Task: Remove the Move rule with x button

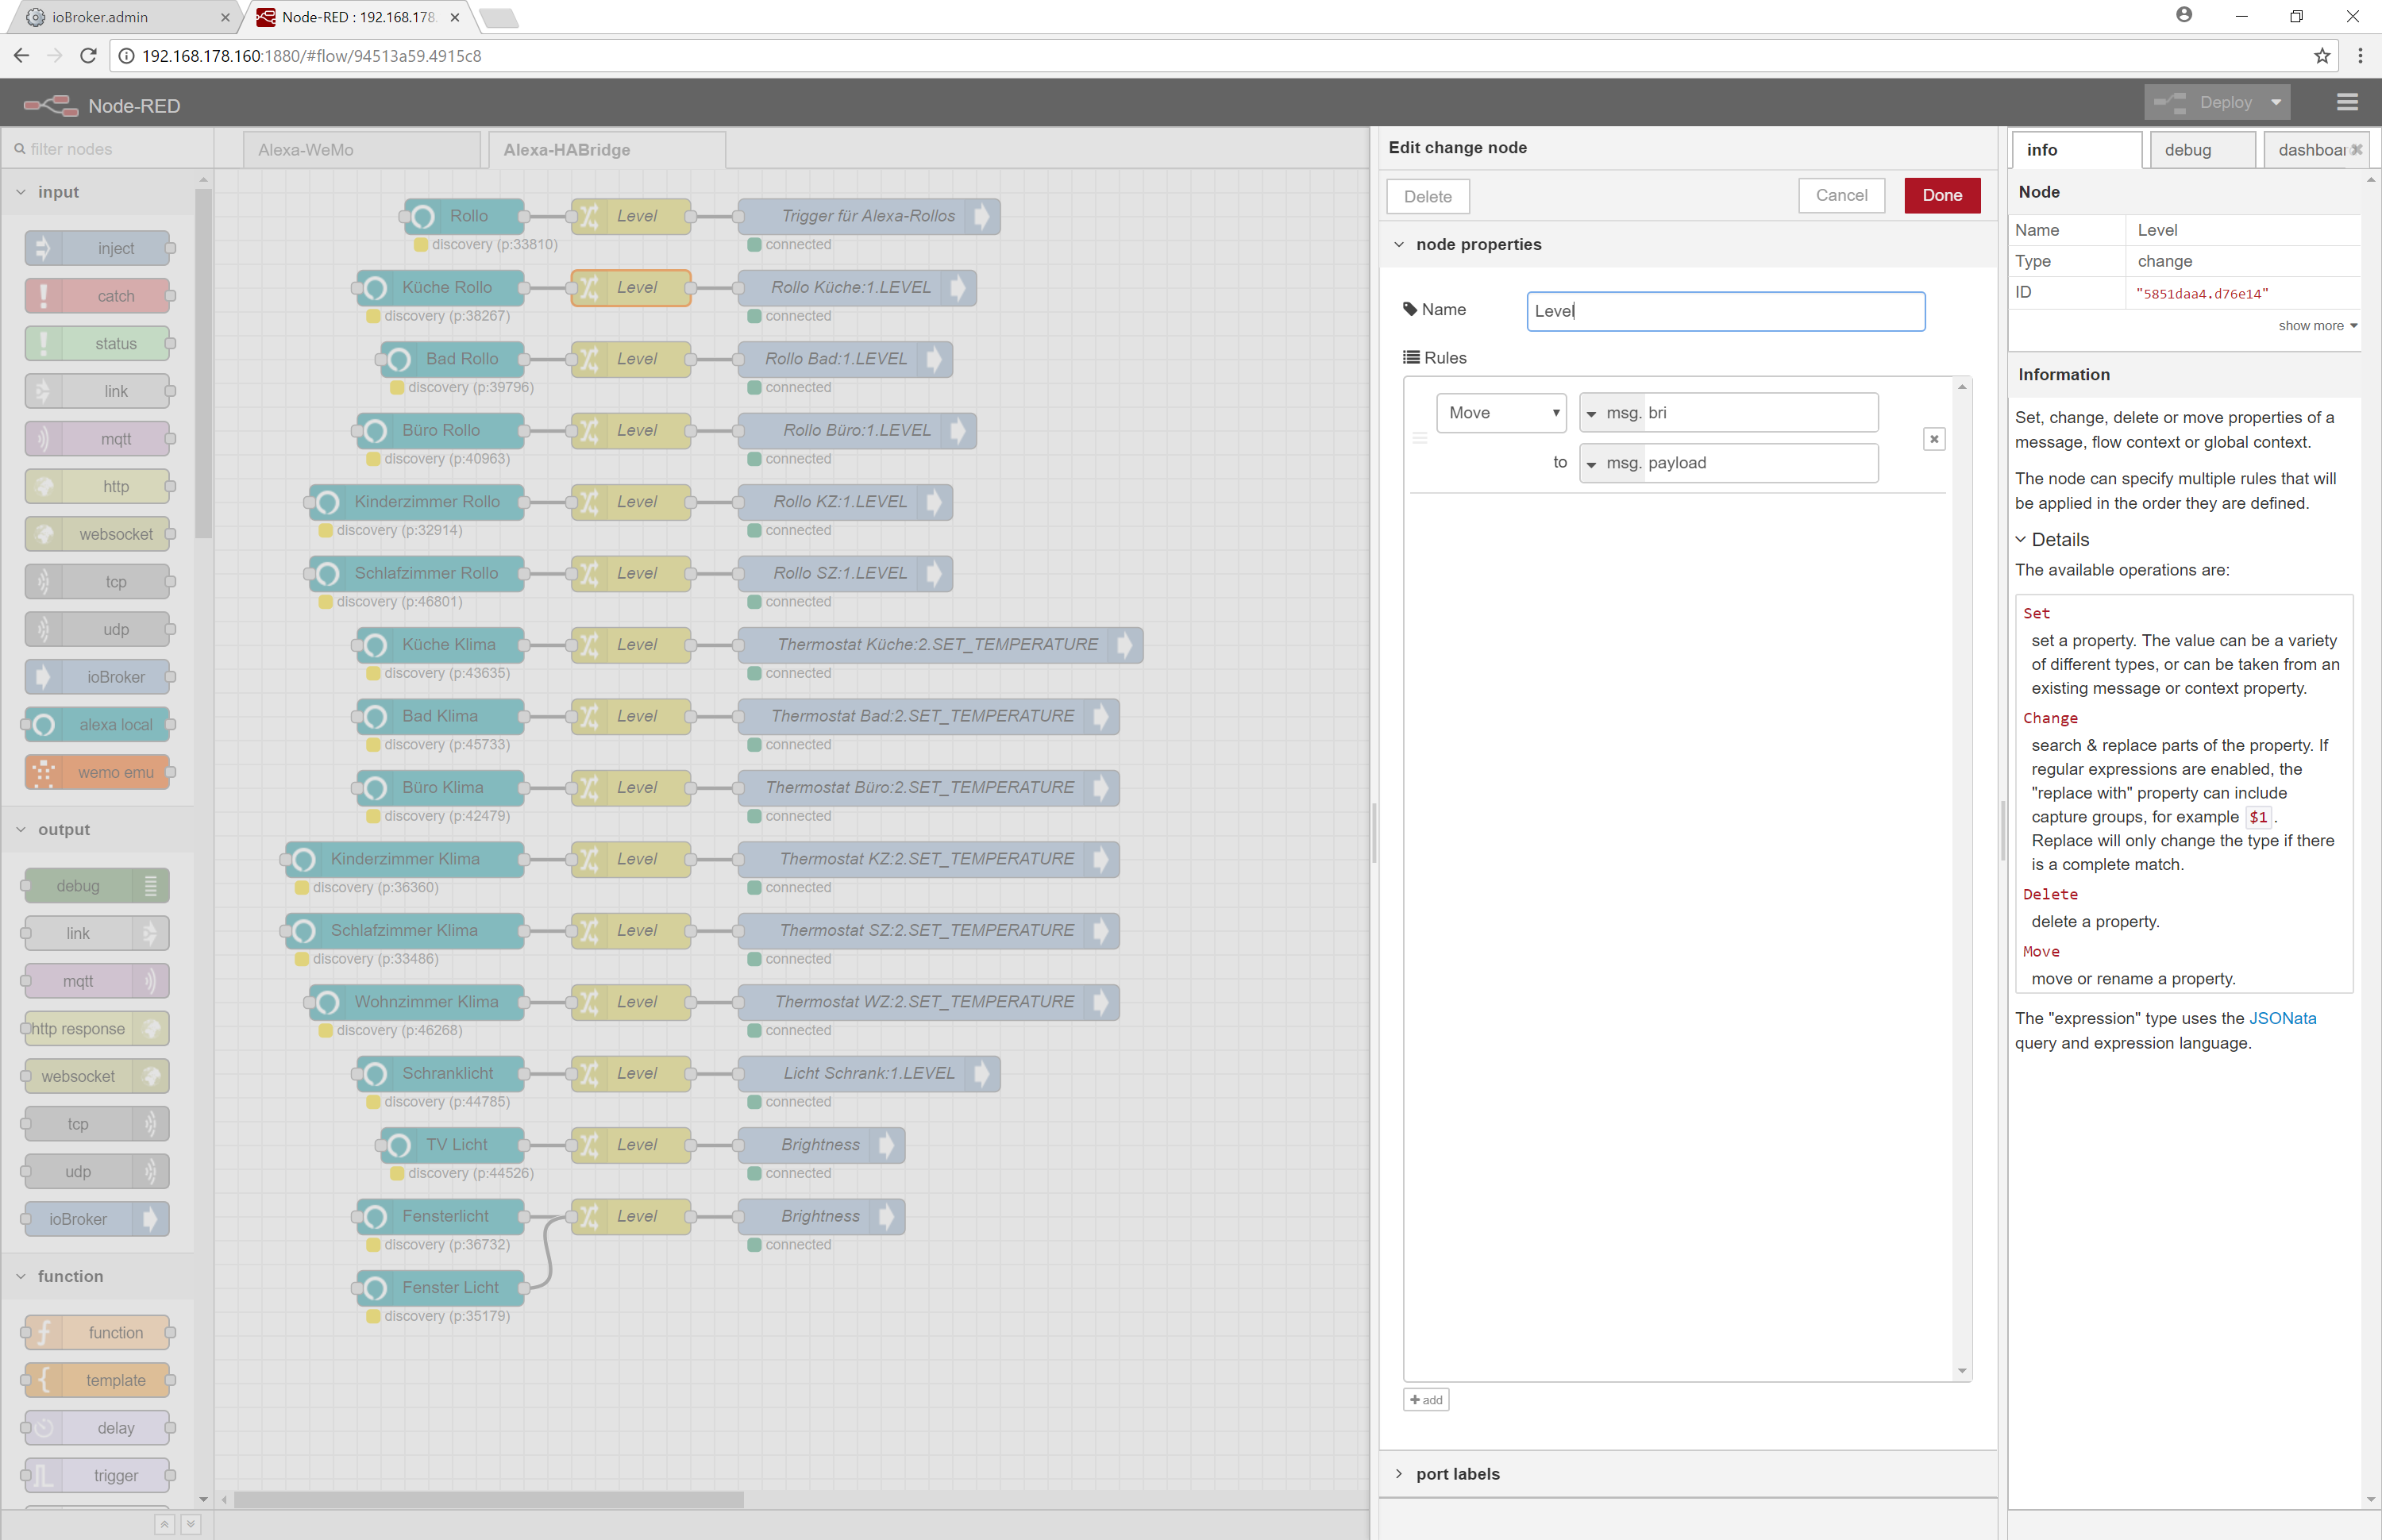Action: [1934, 439]
